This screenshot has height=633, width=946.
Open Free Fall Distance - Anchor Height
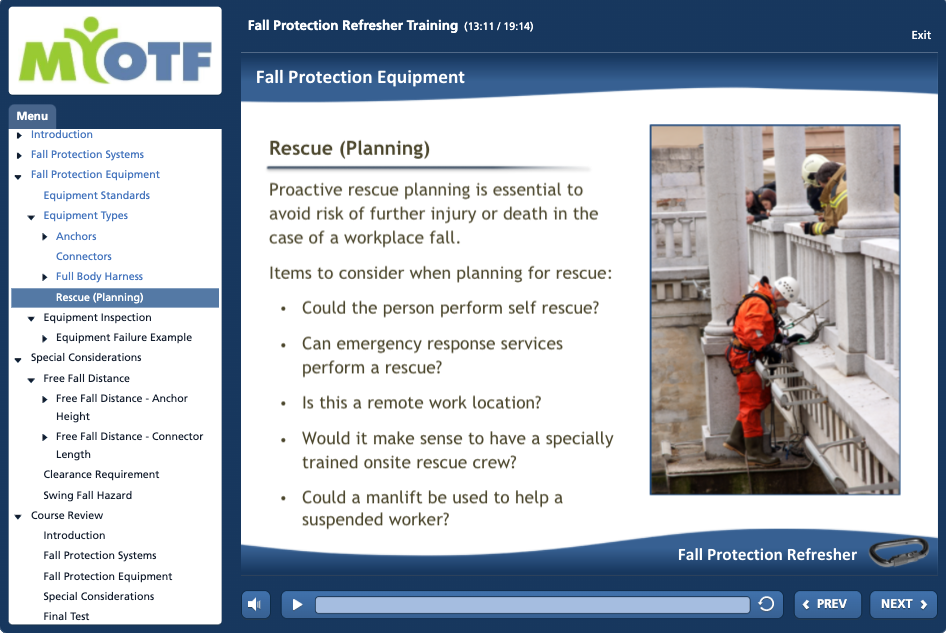[x=122, y=407]
